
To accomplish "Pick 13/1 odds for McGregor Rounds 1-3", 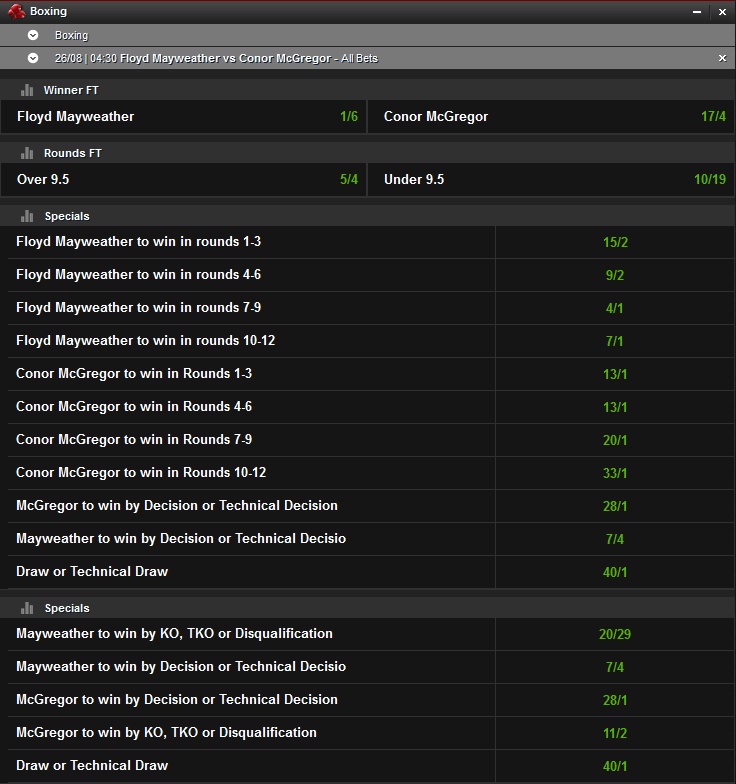I will click(615, 374).
